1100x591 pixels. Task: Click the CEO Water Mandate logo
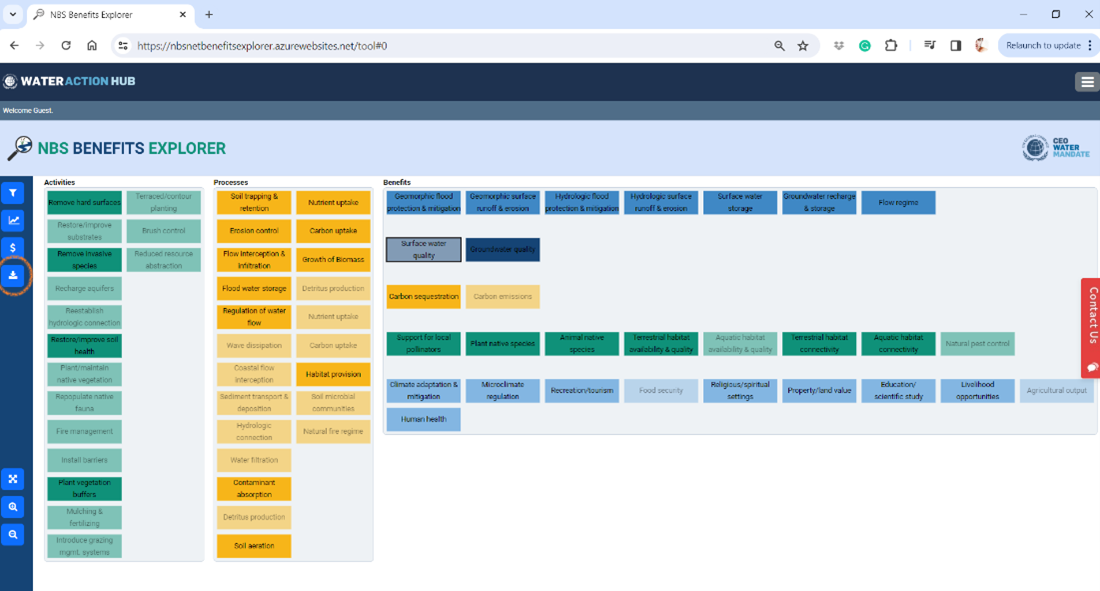[x=1056, y=148]
